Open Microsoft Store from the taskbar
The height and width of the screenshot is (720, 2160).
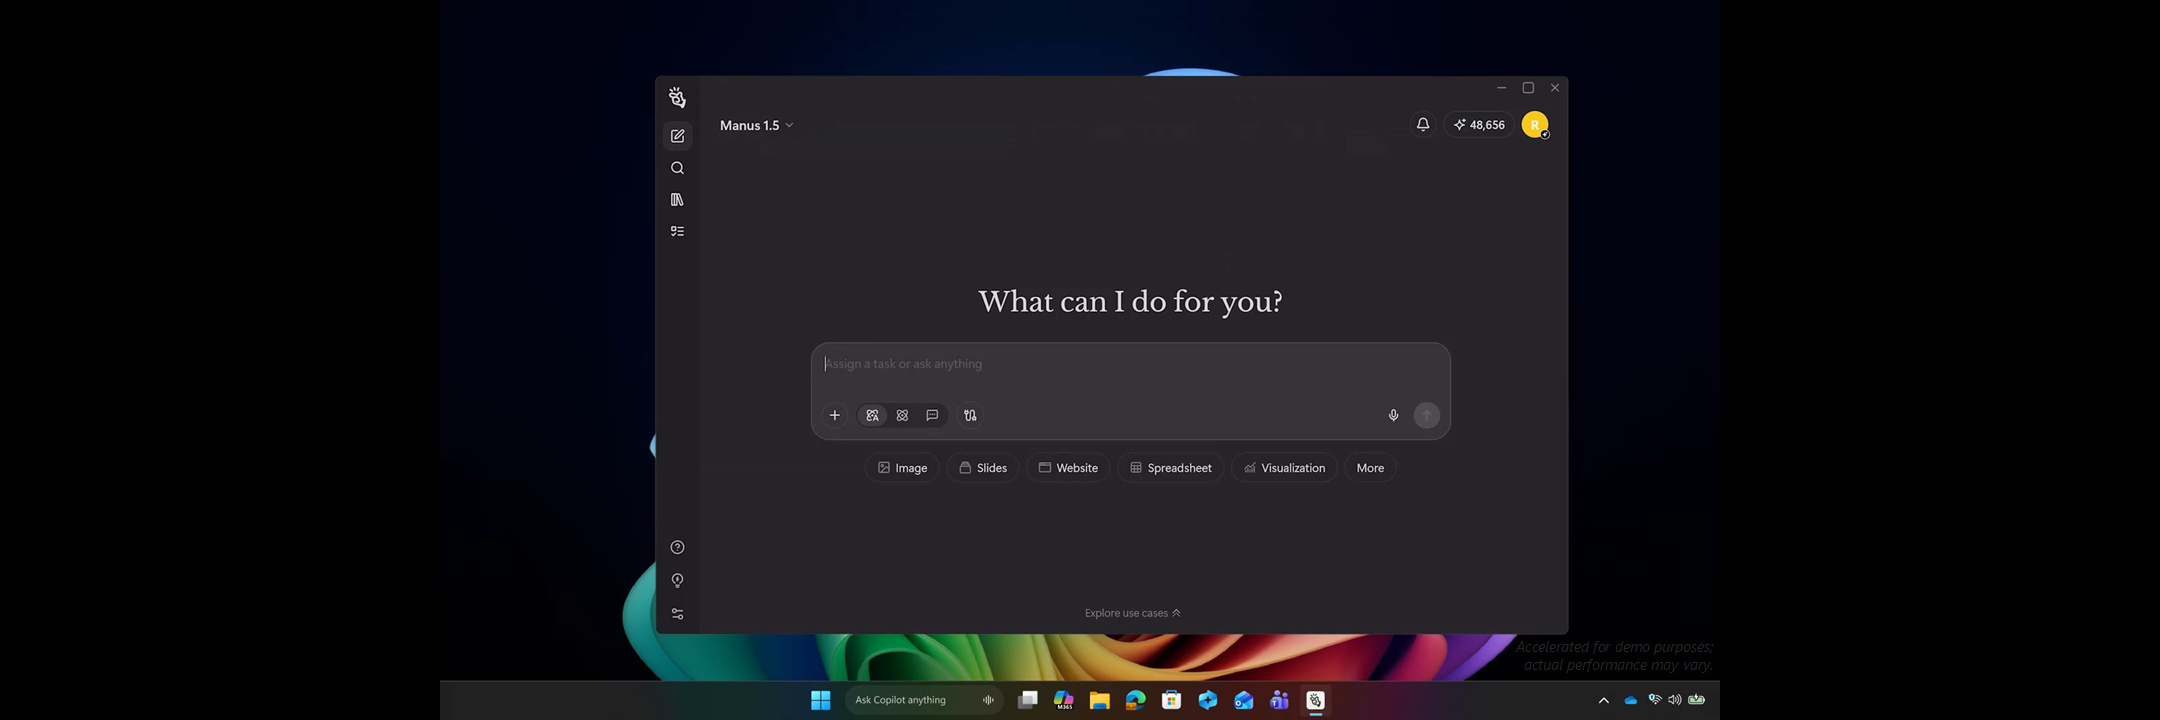point(1171,700)
